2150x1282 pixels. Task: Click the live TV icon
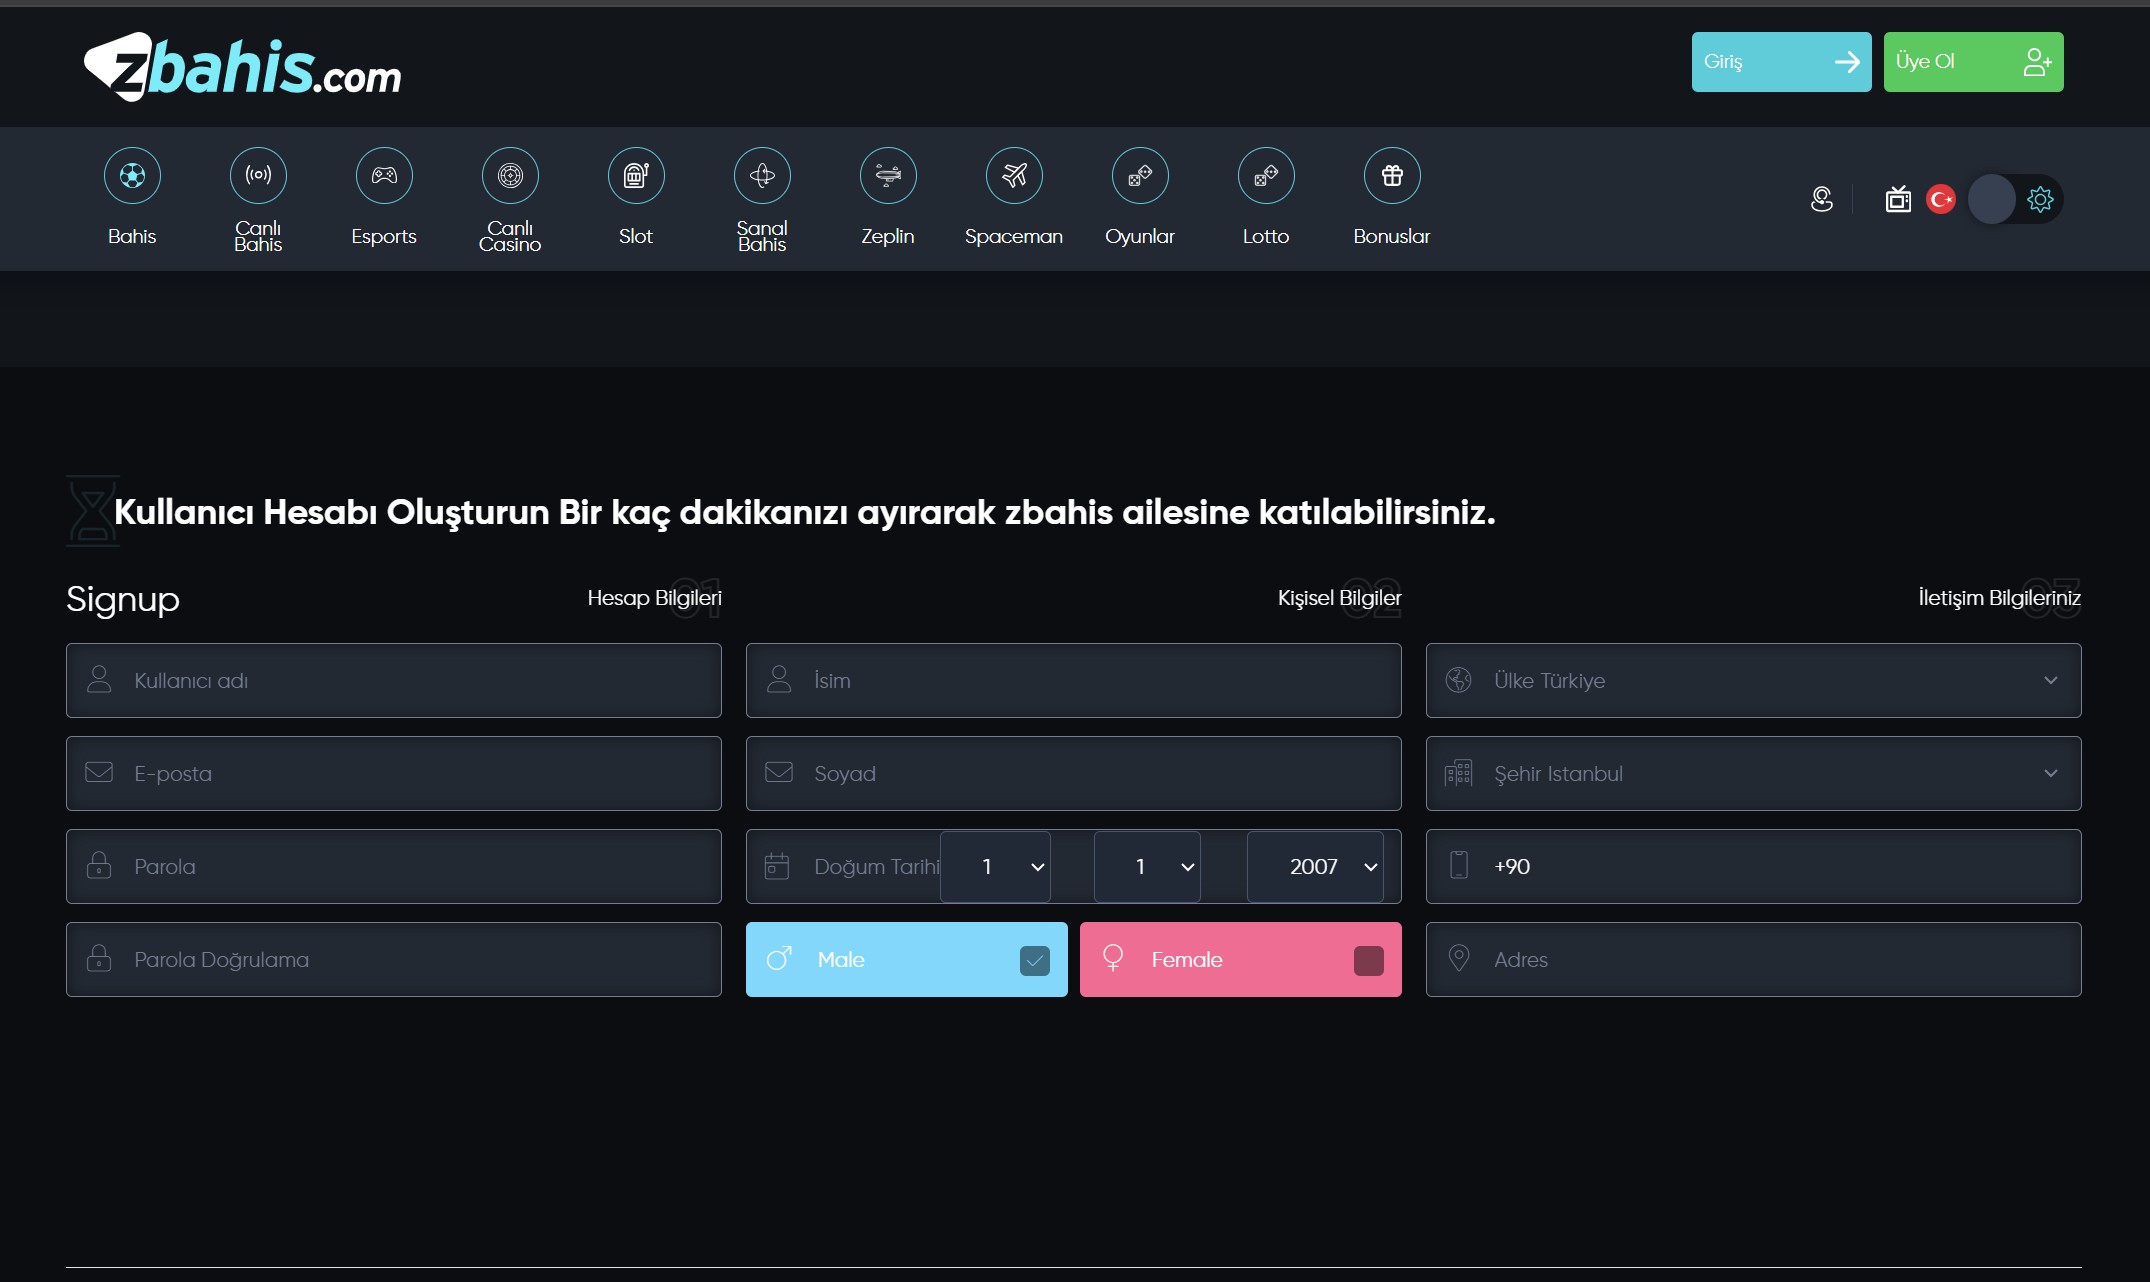pos(1897,200)
